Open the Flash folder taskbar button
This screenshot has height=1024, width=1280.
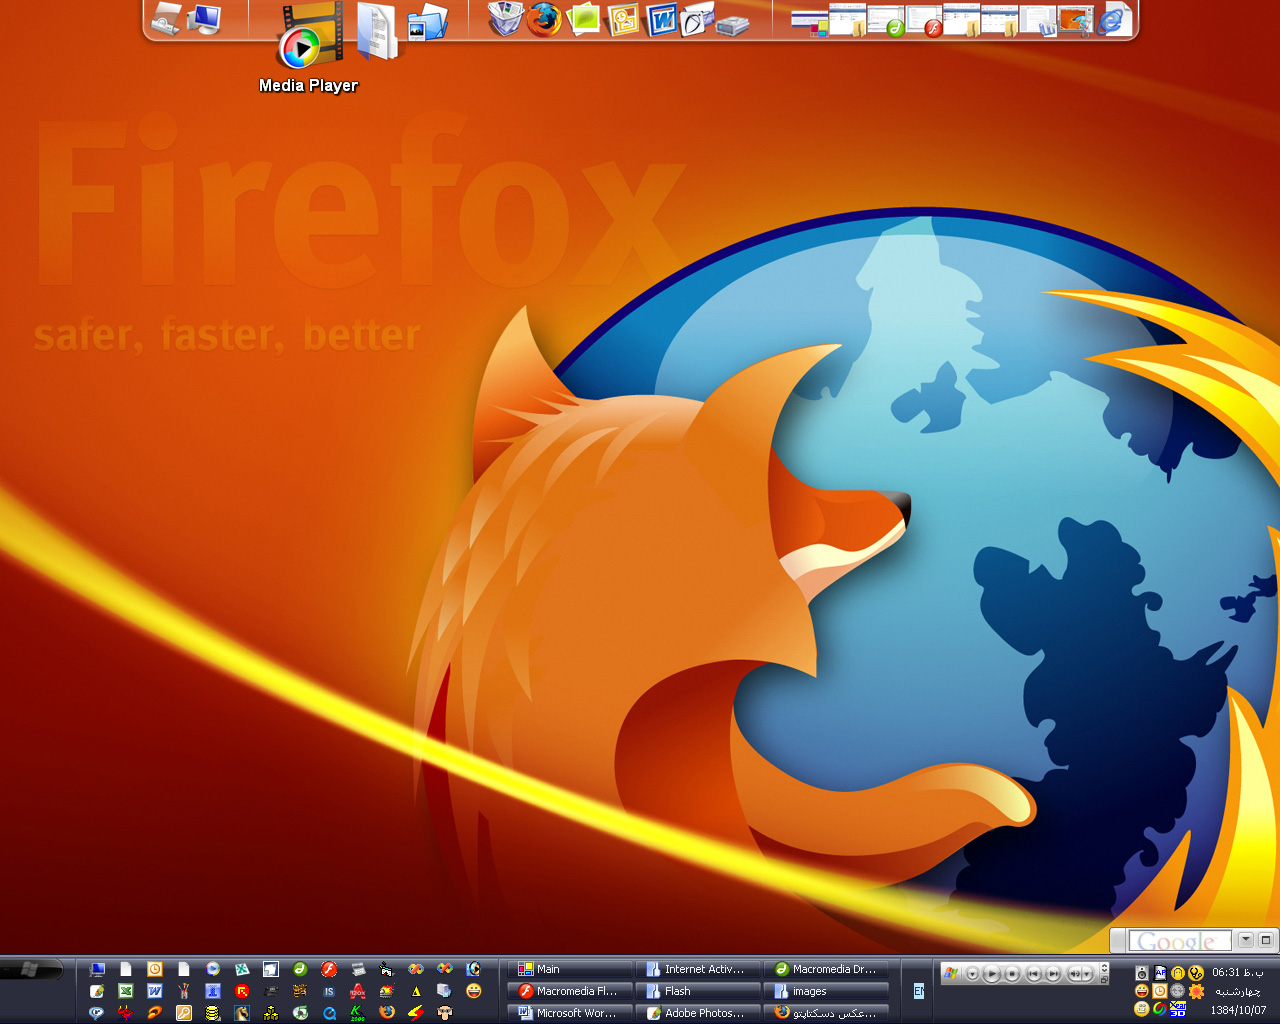[698, 991]
